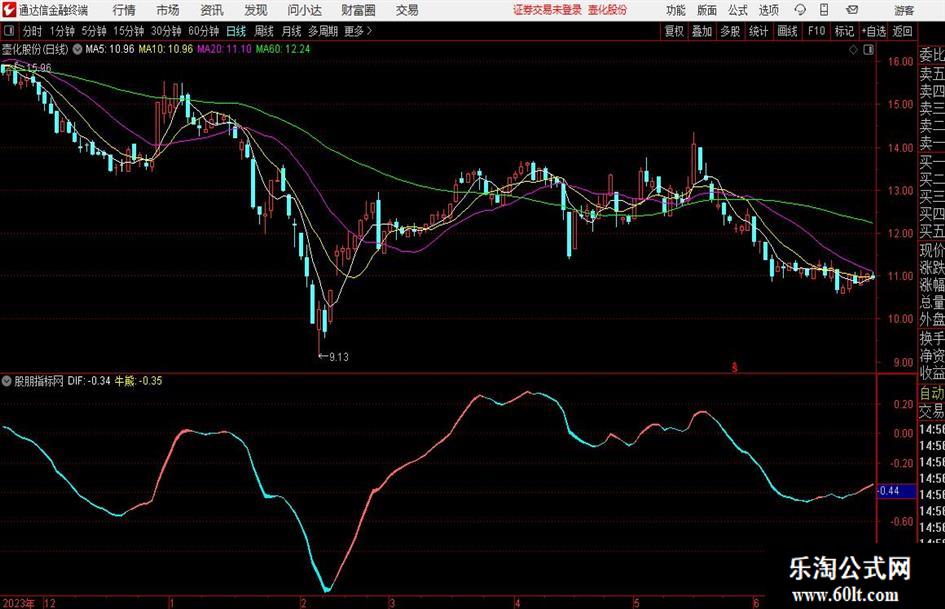Viewport: 945px width, 609px height.
Task: Click the 复权 toolbar button
Action: point(674,31)
